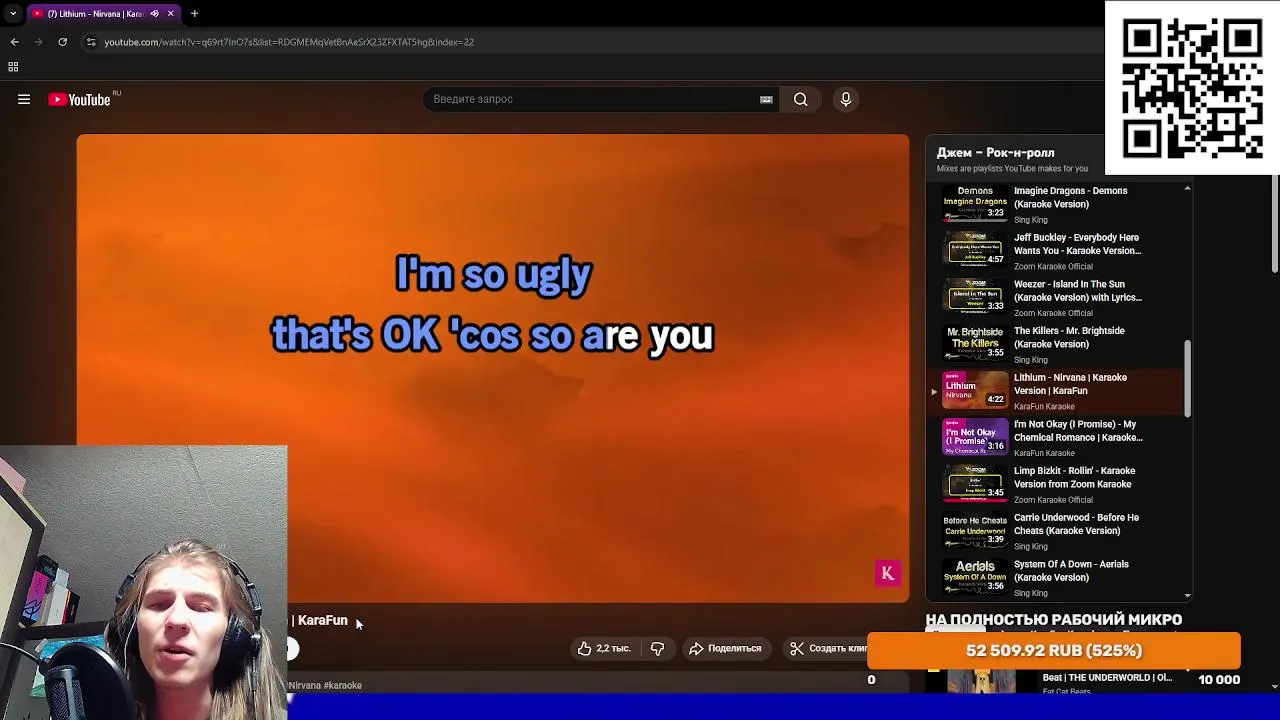Open the on-screen keyboard icon in search box
The width and height of the screenshot is (1280, 720).
point(766,99)
